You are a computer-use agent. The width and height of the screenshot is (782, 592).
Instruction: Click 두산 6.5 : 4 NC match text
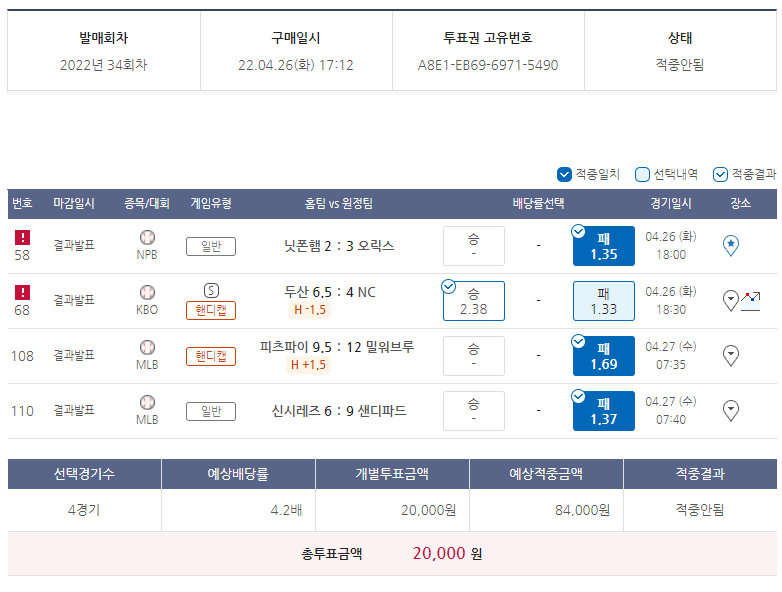click(330, 292)
